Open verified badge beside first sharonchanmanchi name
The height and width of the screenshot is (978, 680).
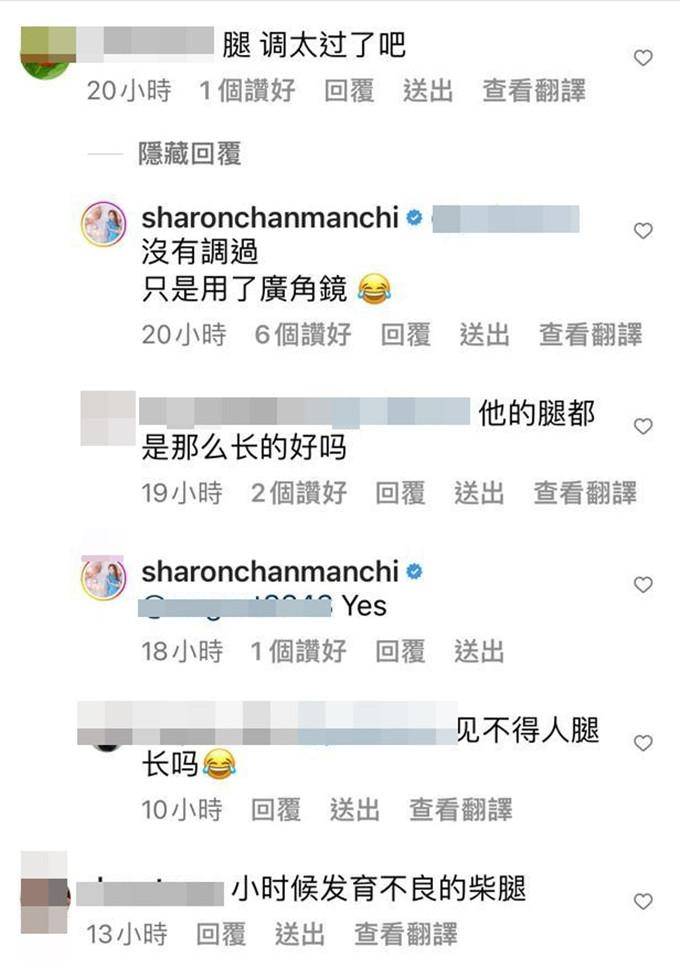coord(414,218)
